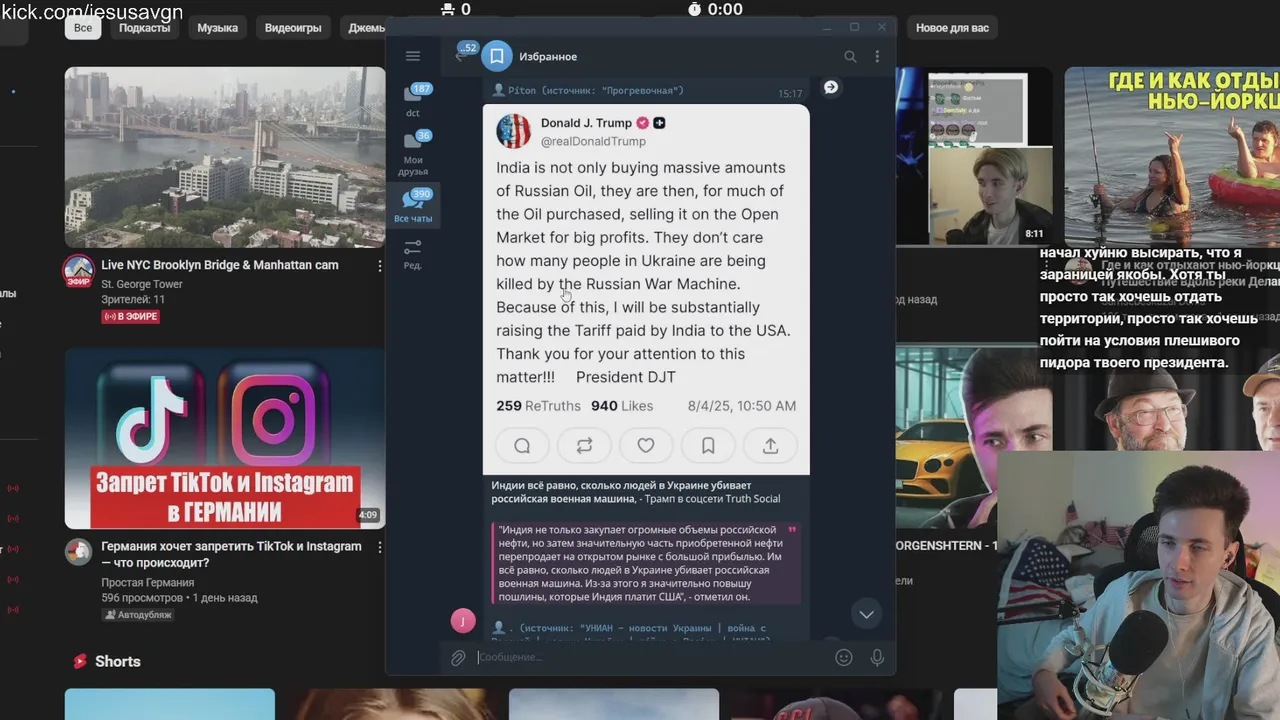The height and width of the screenshot is (720, 1280).
Task: Open options for Live NYC Brooklyn Bridge video
Action: 380,266
